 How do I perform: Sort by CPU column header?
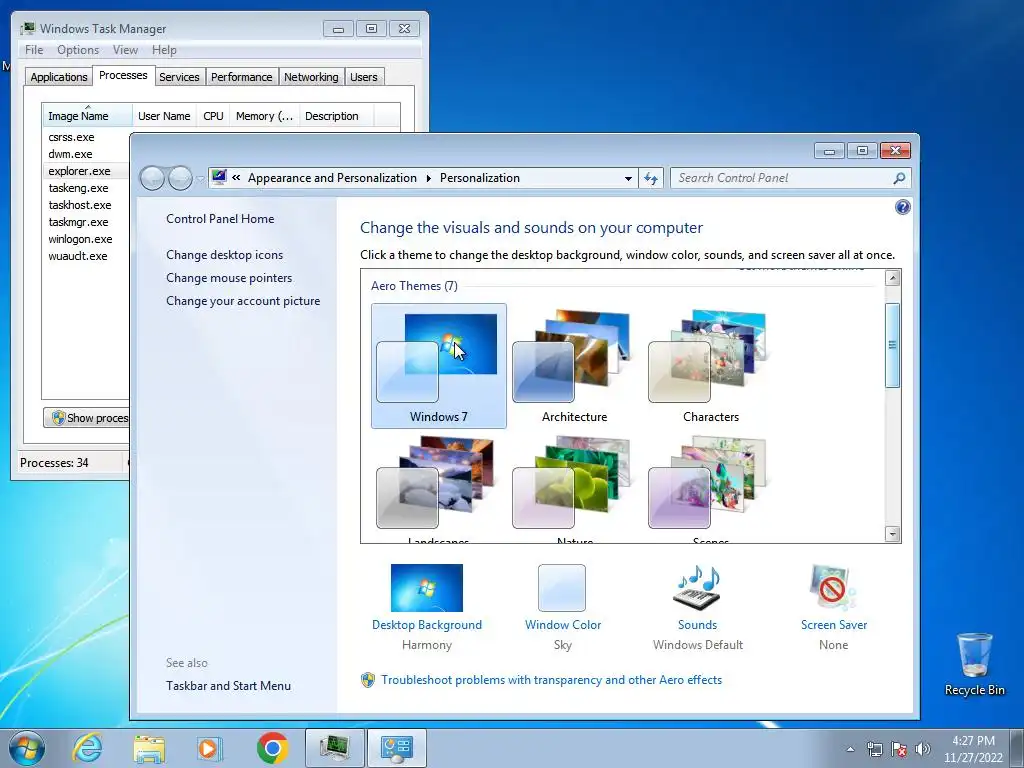213,116
